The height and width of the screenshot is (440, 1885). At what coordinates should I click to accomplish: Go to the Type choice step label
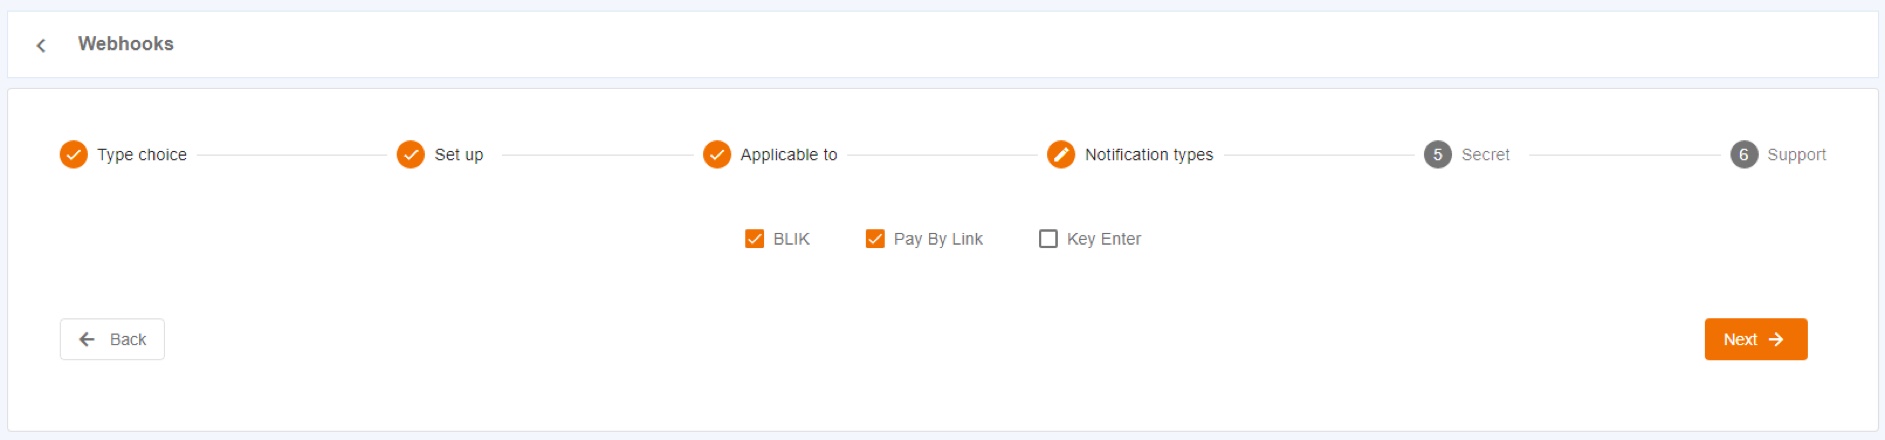pos(142,155)
